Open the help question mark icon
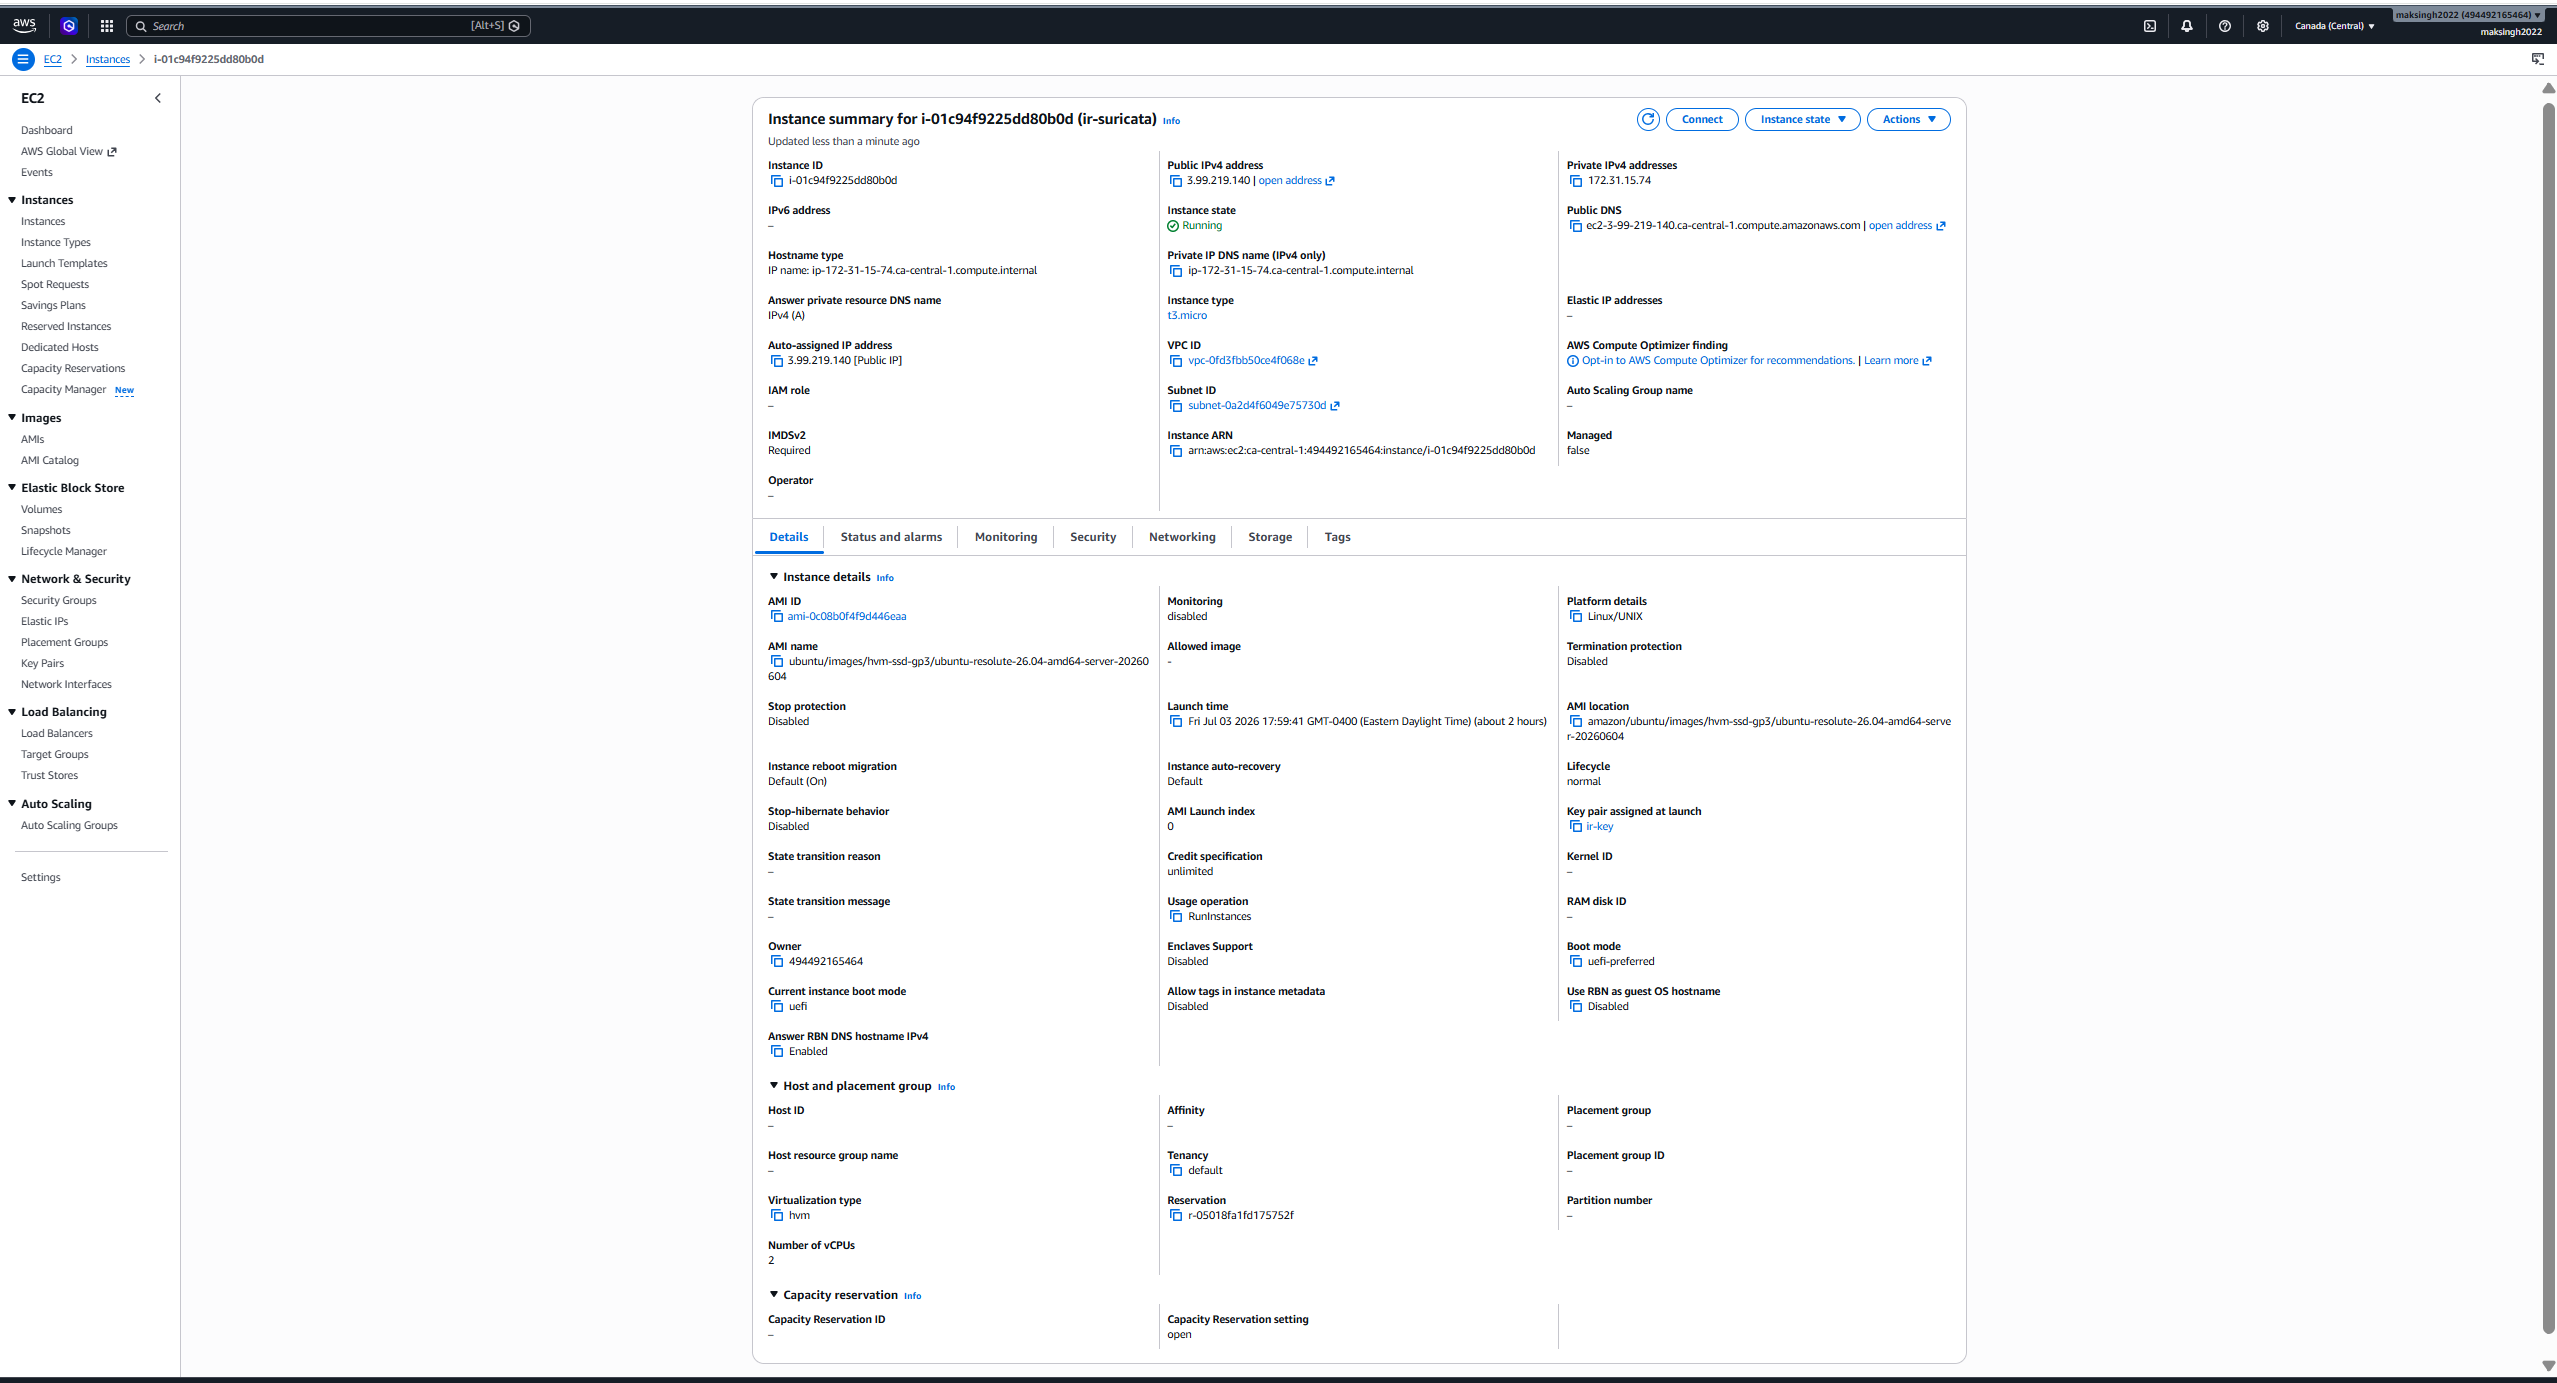 (x=2225, y=26)
